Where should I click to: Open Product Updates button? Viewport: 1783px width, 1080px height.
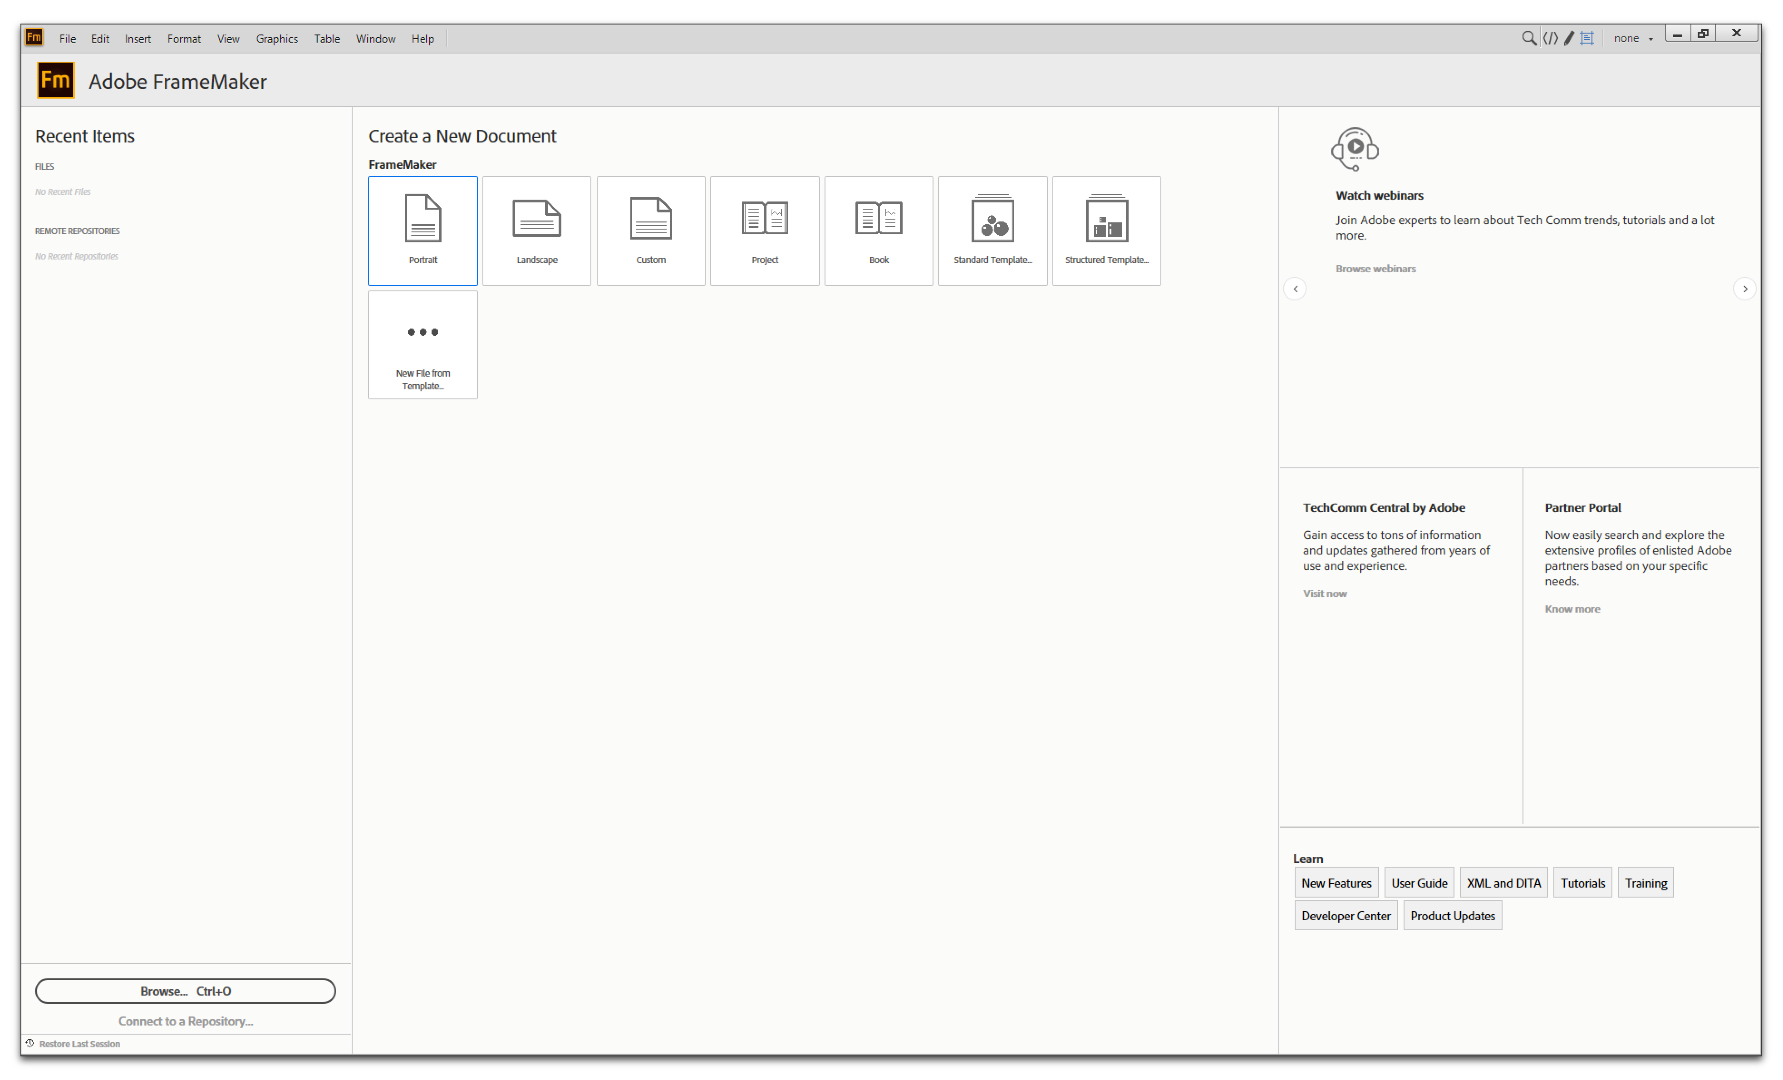[1453, 916]
